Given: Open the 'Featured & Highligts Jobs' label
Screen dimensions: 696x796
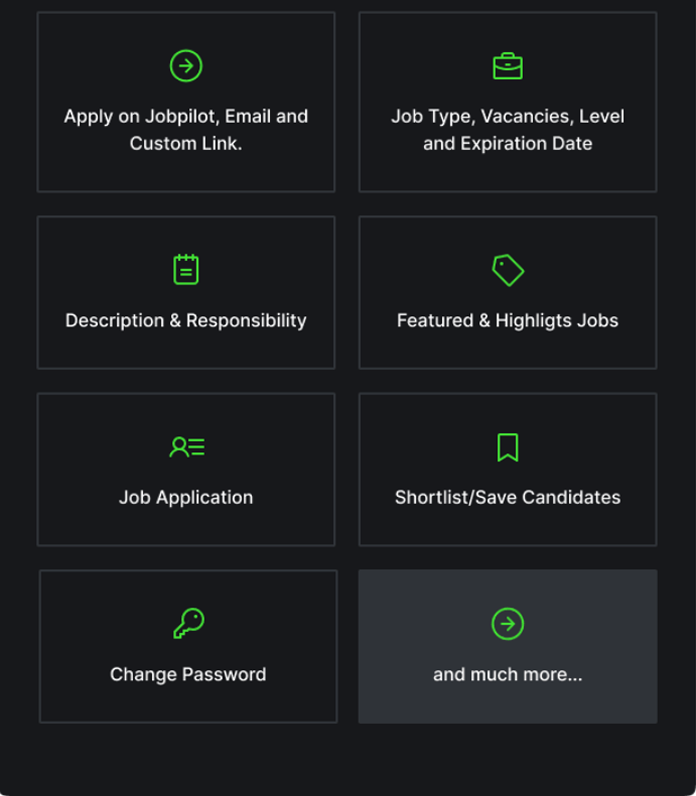Looking at the screenshot, I should [x=508, y=321].
